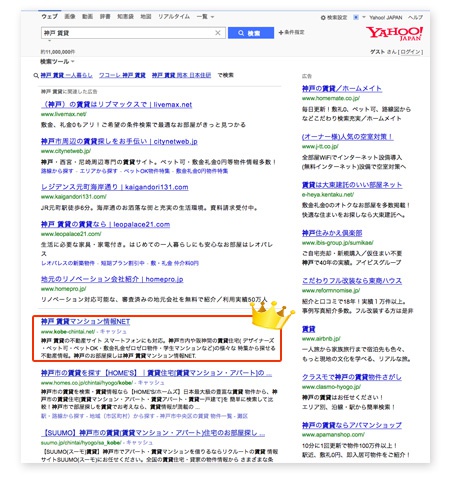The width and height of the screenshot is (453, 488).
Task: Clear the search box with the X icon
Action: [218, 33]
